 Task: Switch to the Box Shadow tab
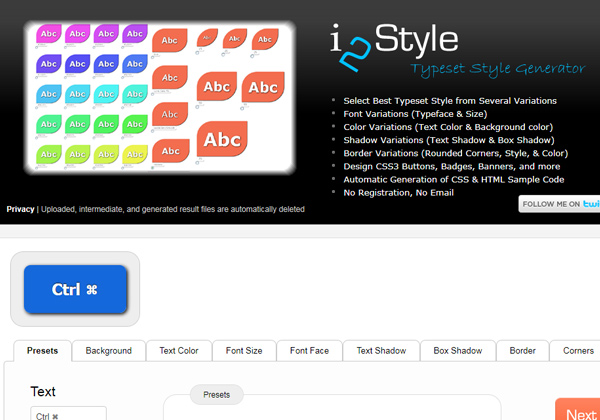pyautogui.click(x=458, y=351)
